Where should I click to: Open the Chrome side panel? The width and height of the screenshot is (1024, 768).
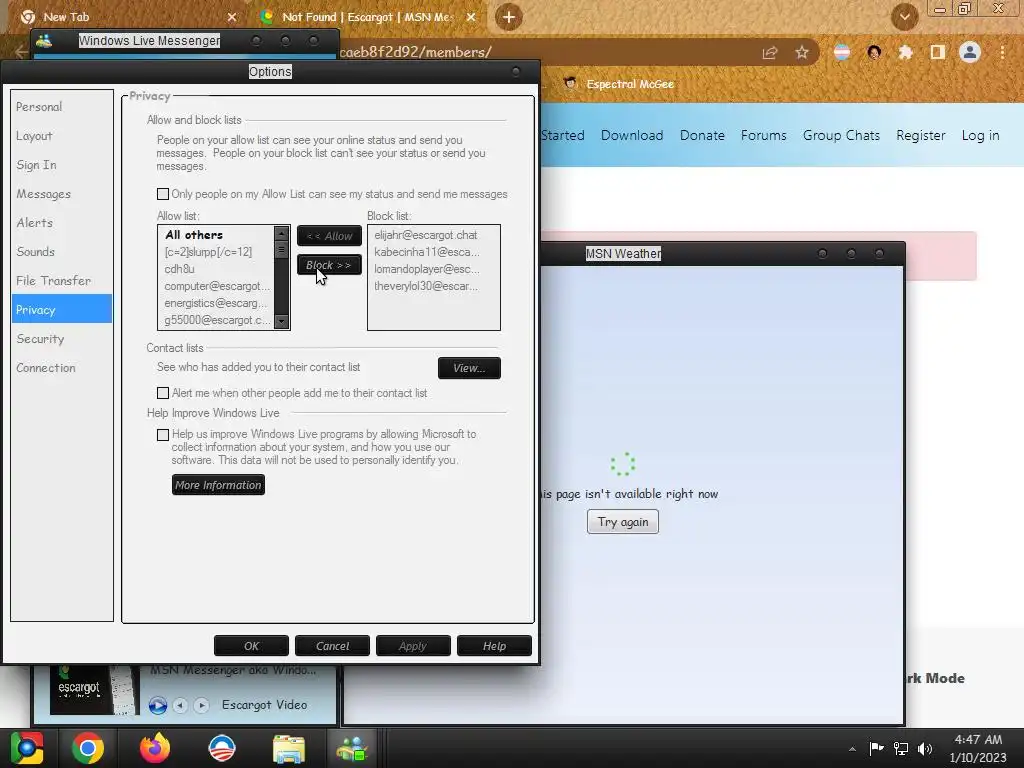pyautogui.click(x=938, y=52)
